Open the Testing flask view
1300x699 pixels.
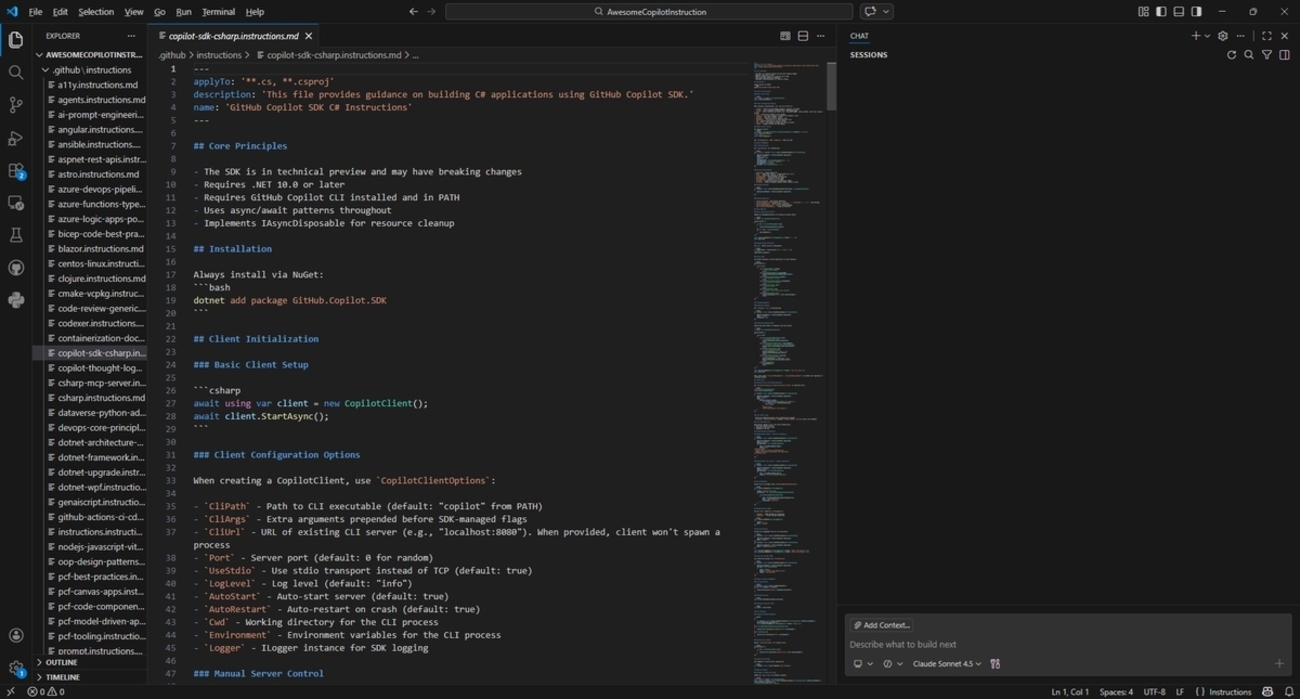[x=15, y=236]
